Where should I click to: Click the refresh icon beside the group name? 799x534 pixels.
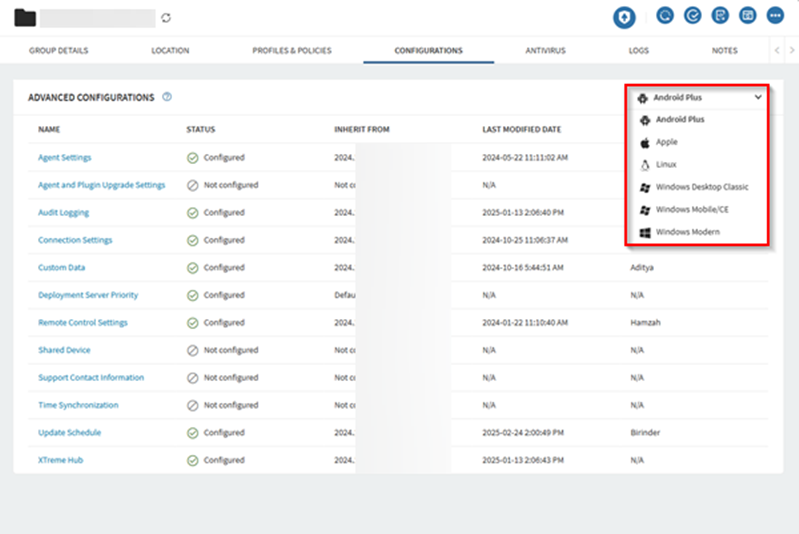(x=166, y=18)
